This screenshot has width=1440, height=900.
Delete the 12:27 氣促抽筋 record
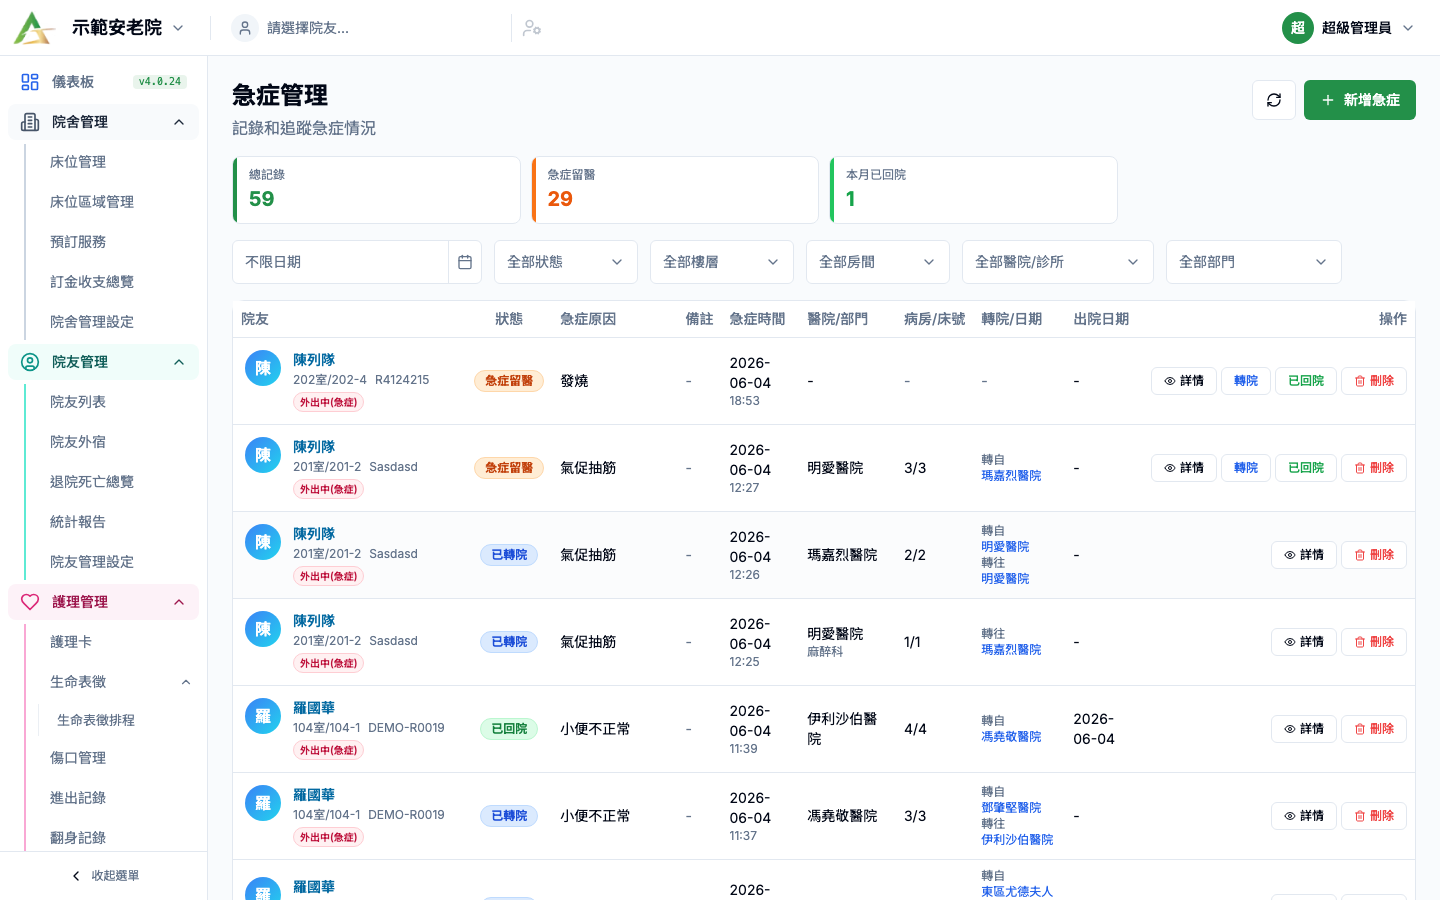[1374, 468]
